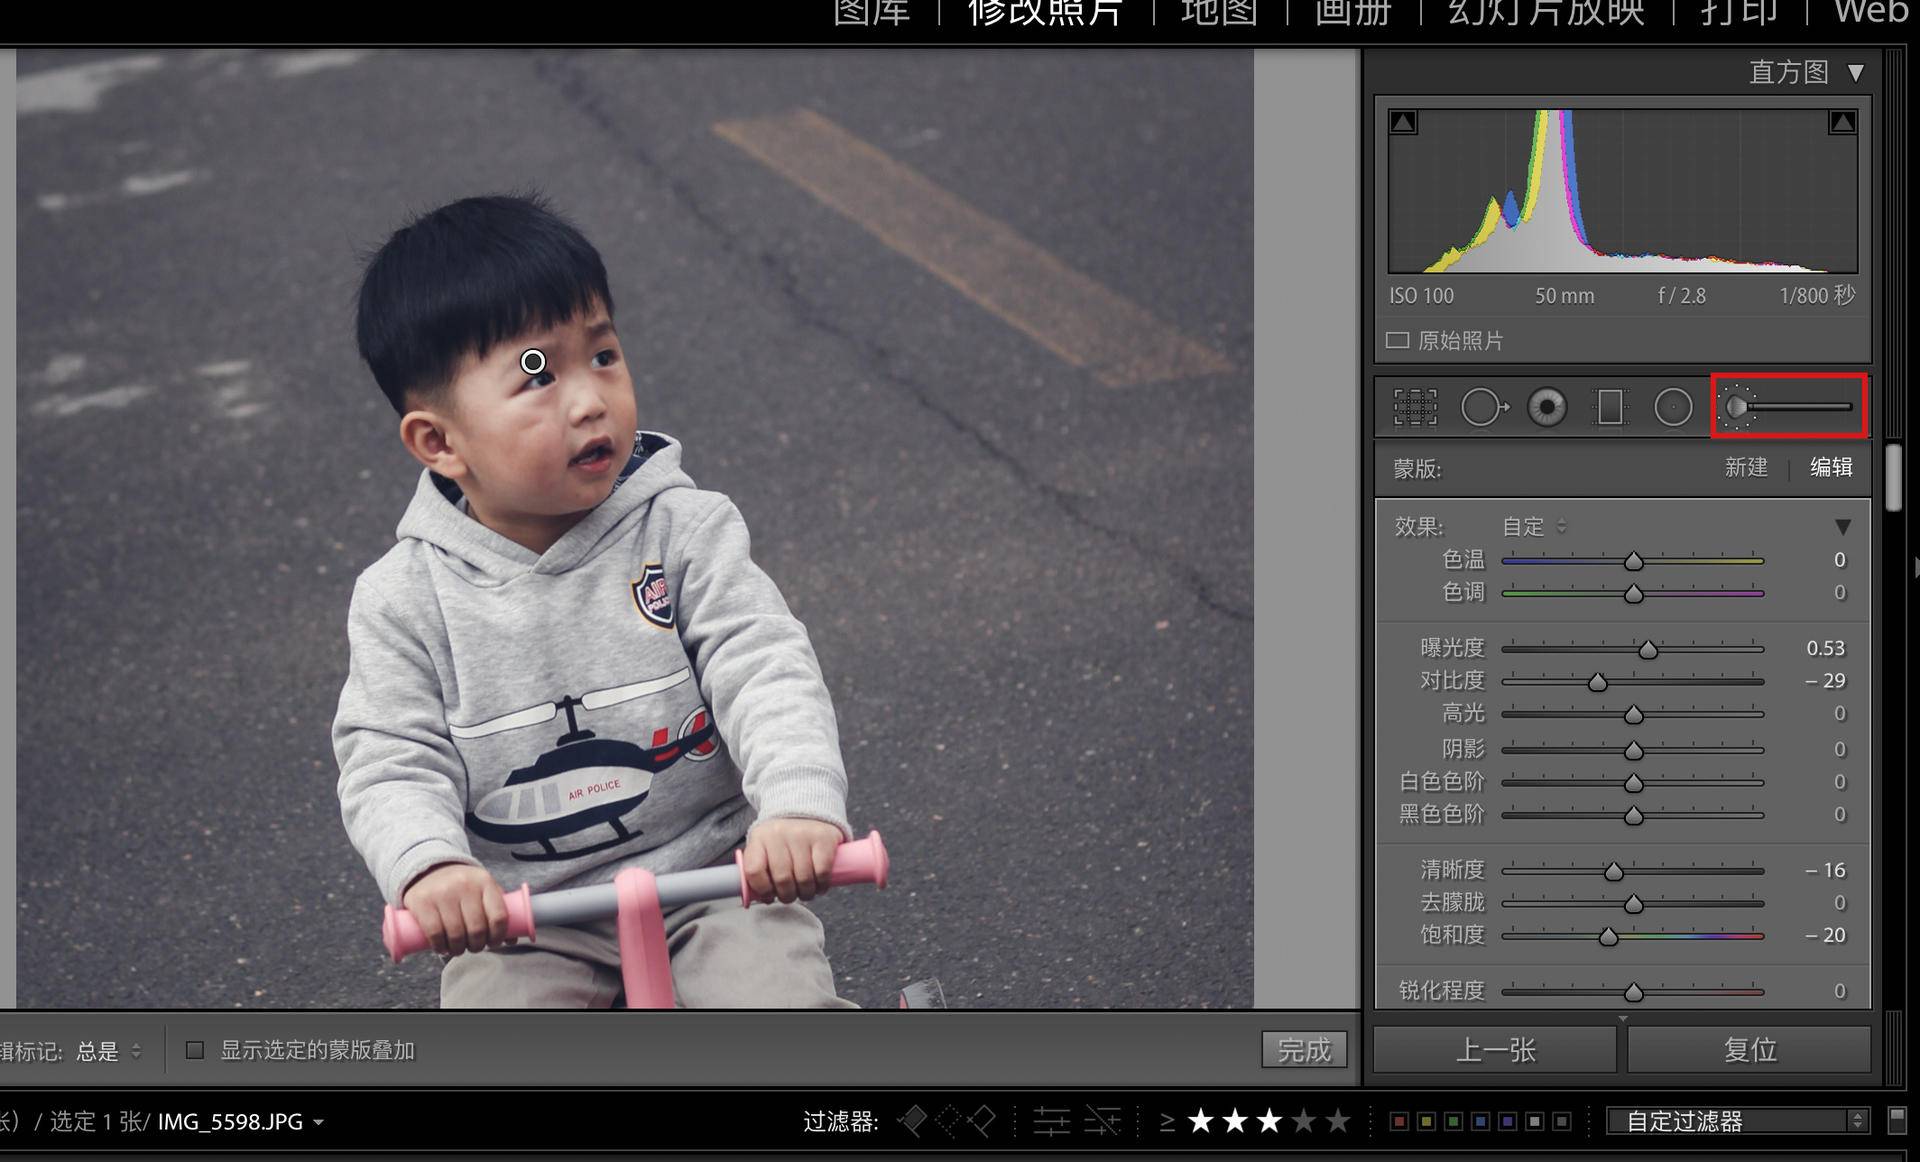Select the spot removal tool
The width and height of the screenshot is (1920, 1162).
[1484, 407]
